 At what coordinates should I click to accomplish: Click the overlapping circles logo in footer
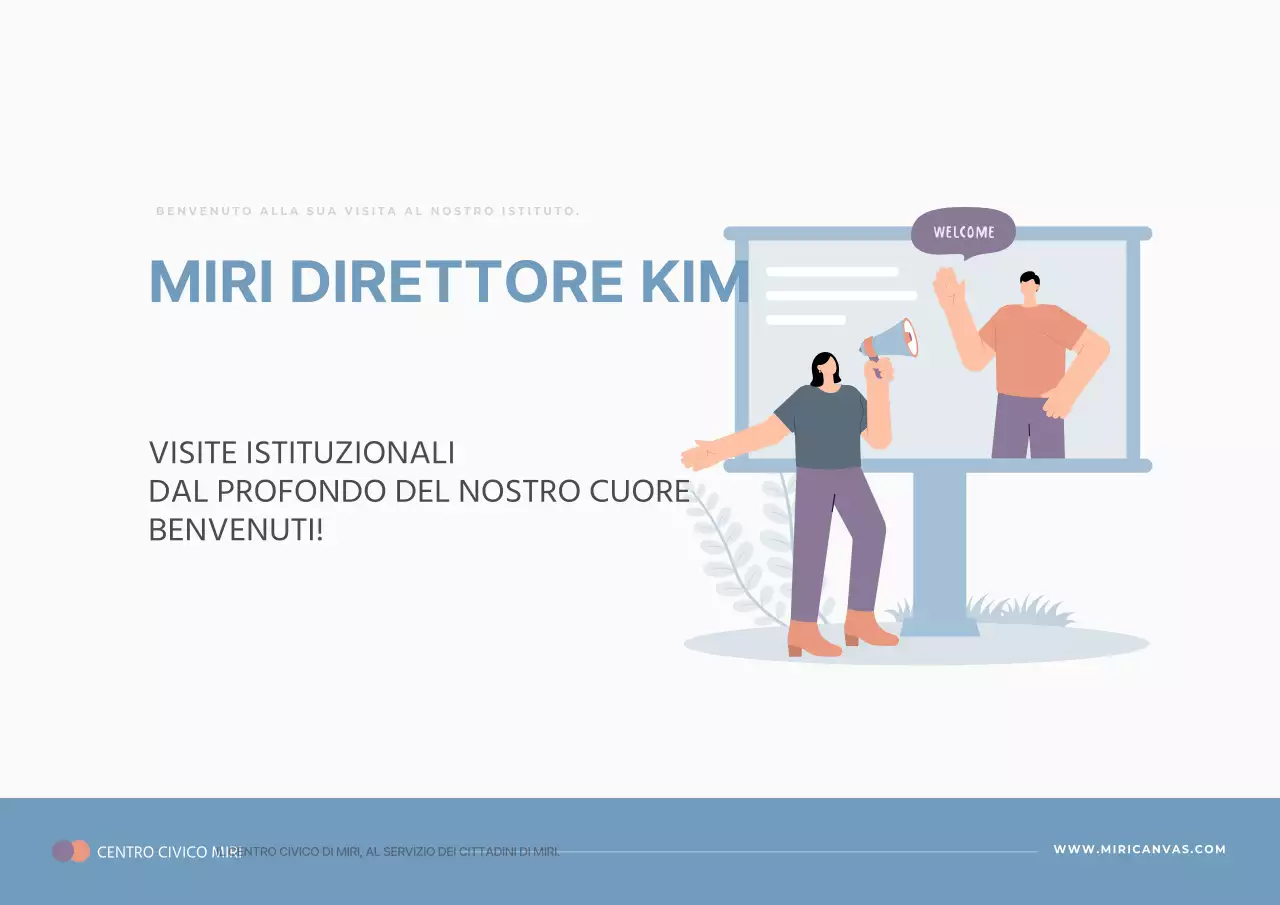pyautogui.click(x=71, y=851)
